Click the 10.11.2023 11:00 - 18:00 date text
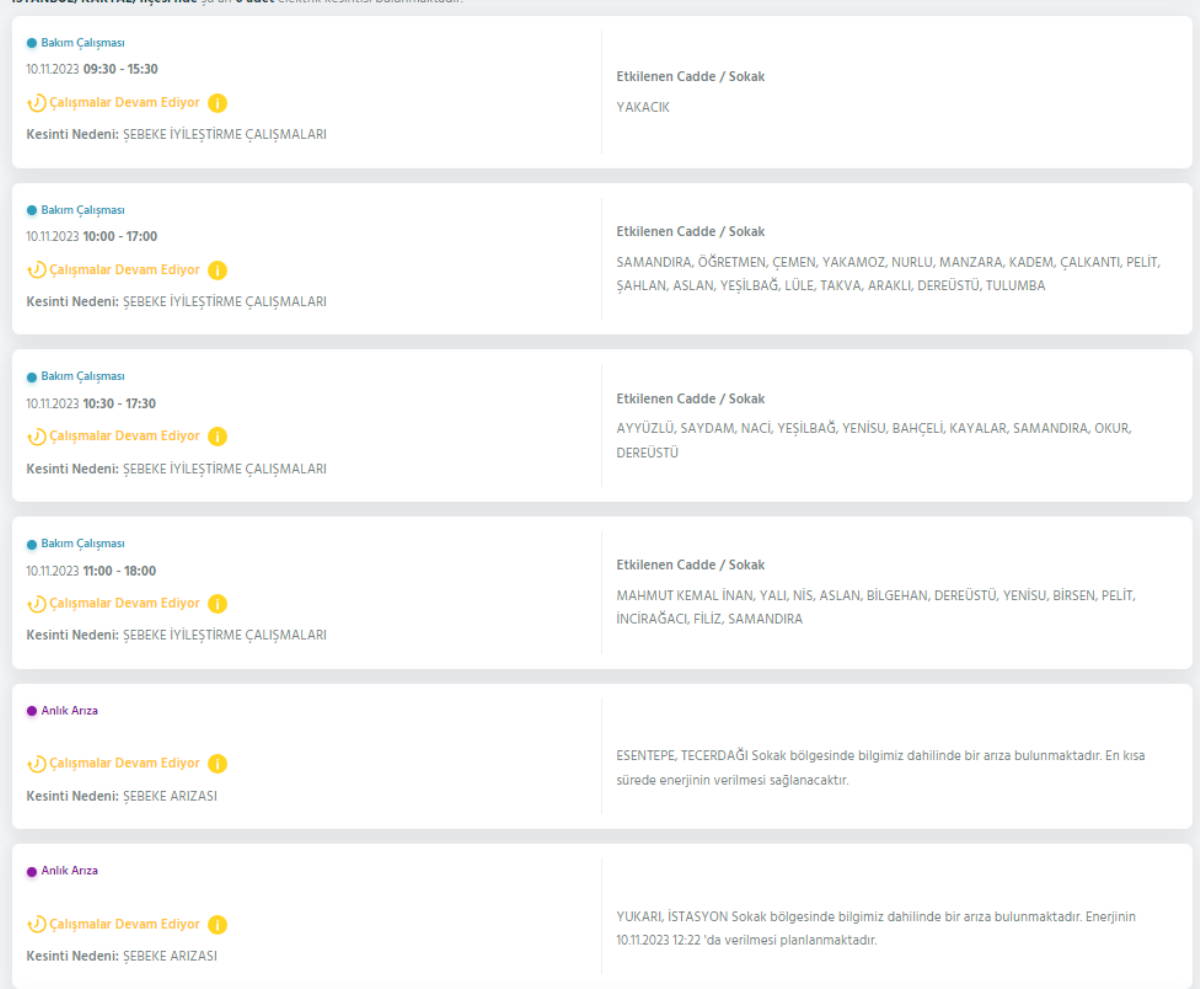1200x989 pixels. [x=91, y=571]
